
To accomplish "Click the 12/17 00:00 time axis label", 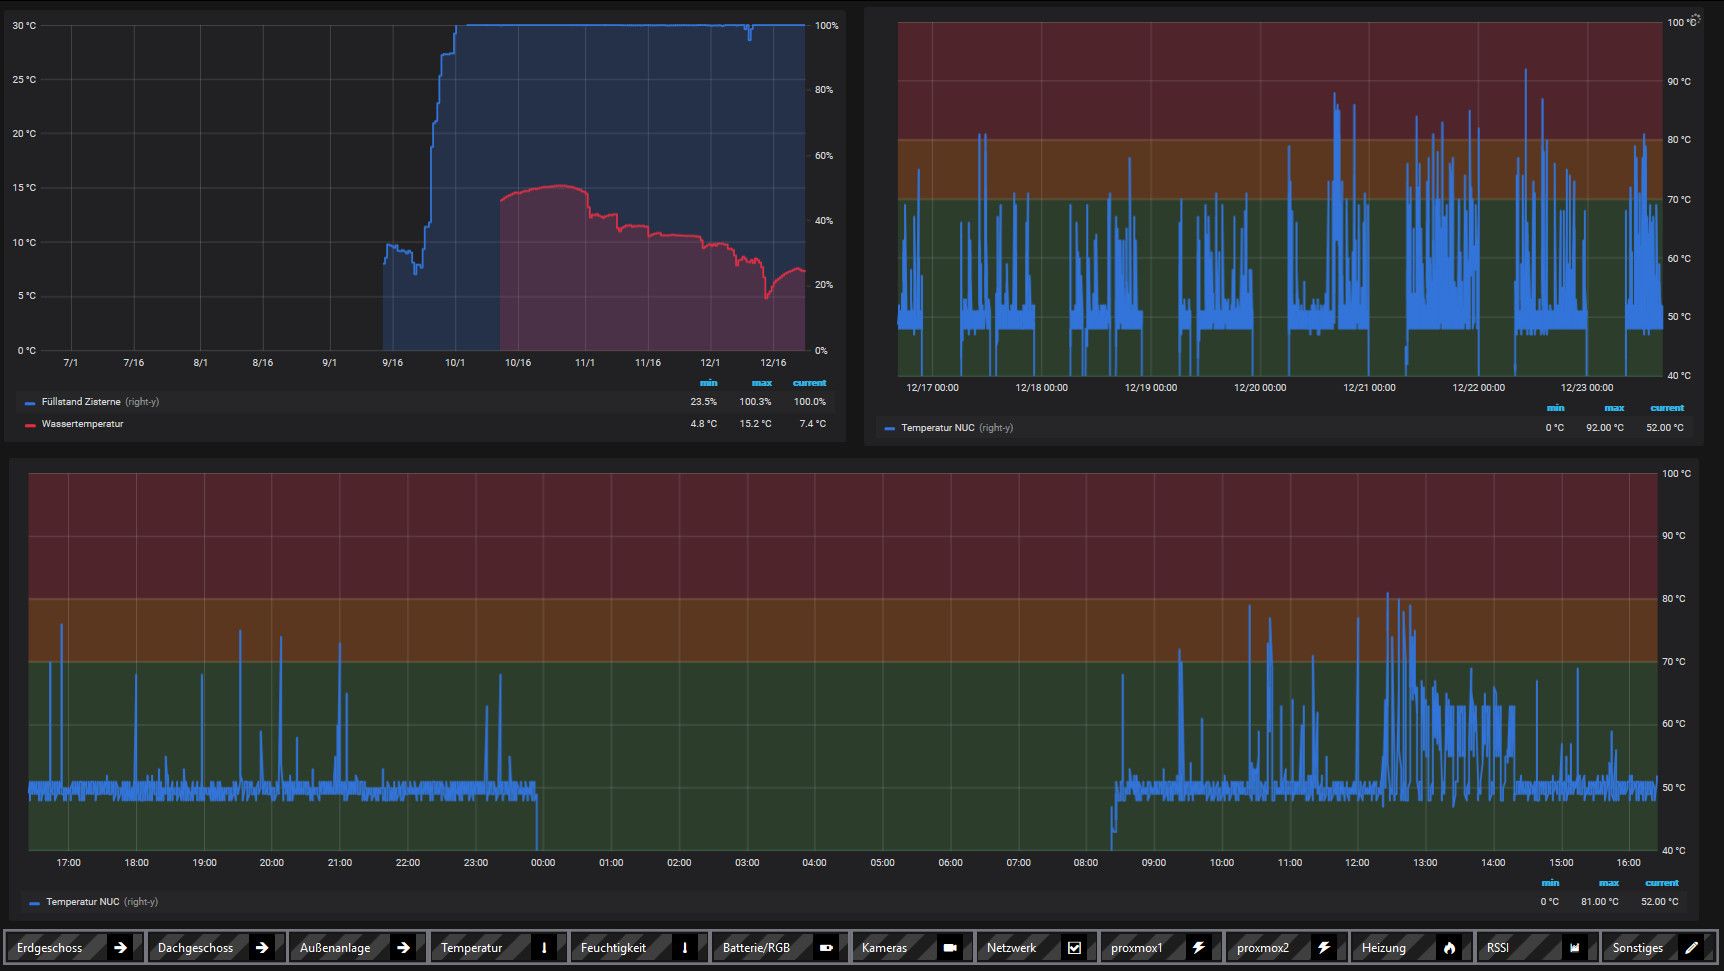I will pyautogui.click(x=932, y=388).
